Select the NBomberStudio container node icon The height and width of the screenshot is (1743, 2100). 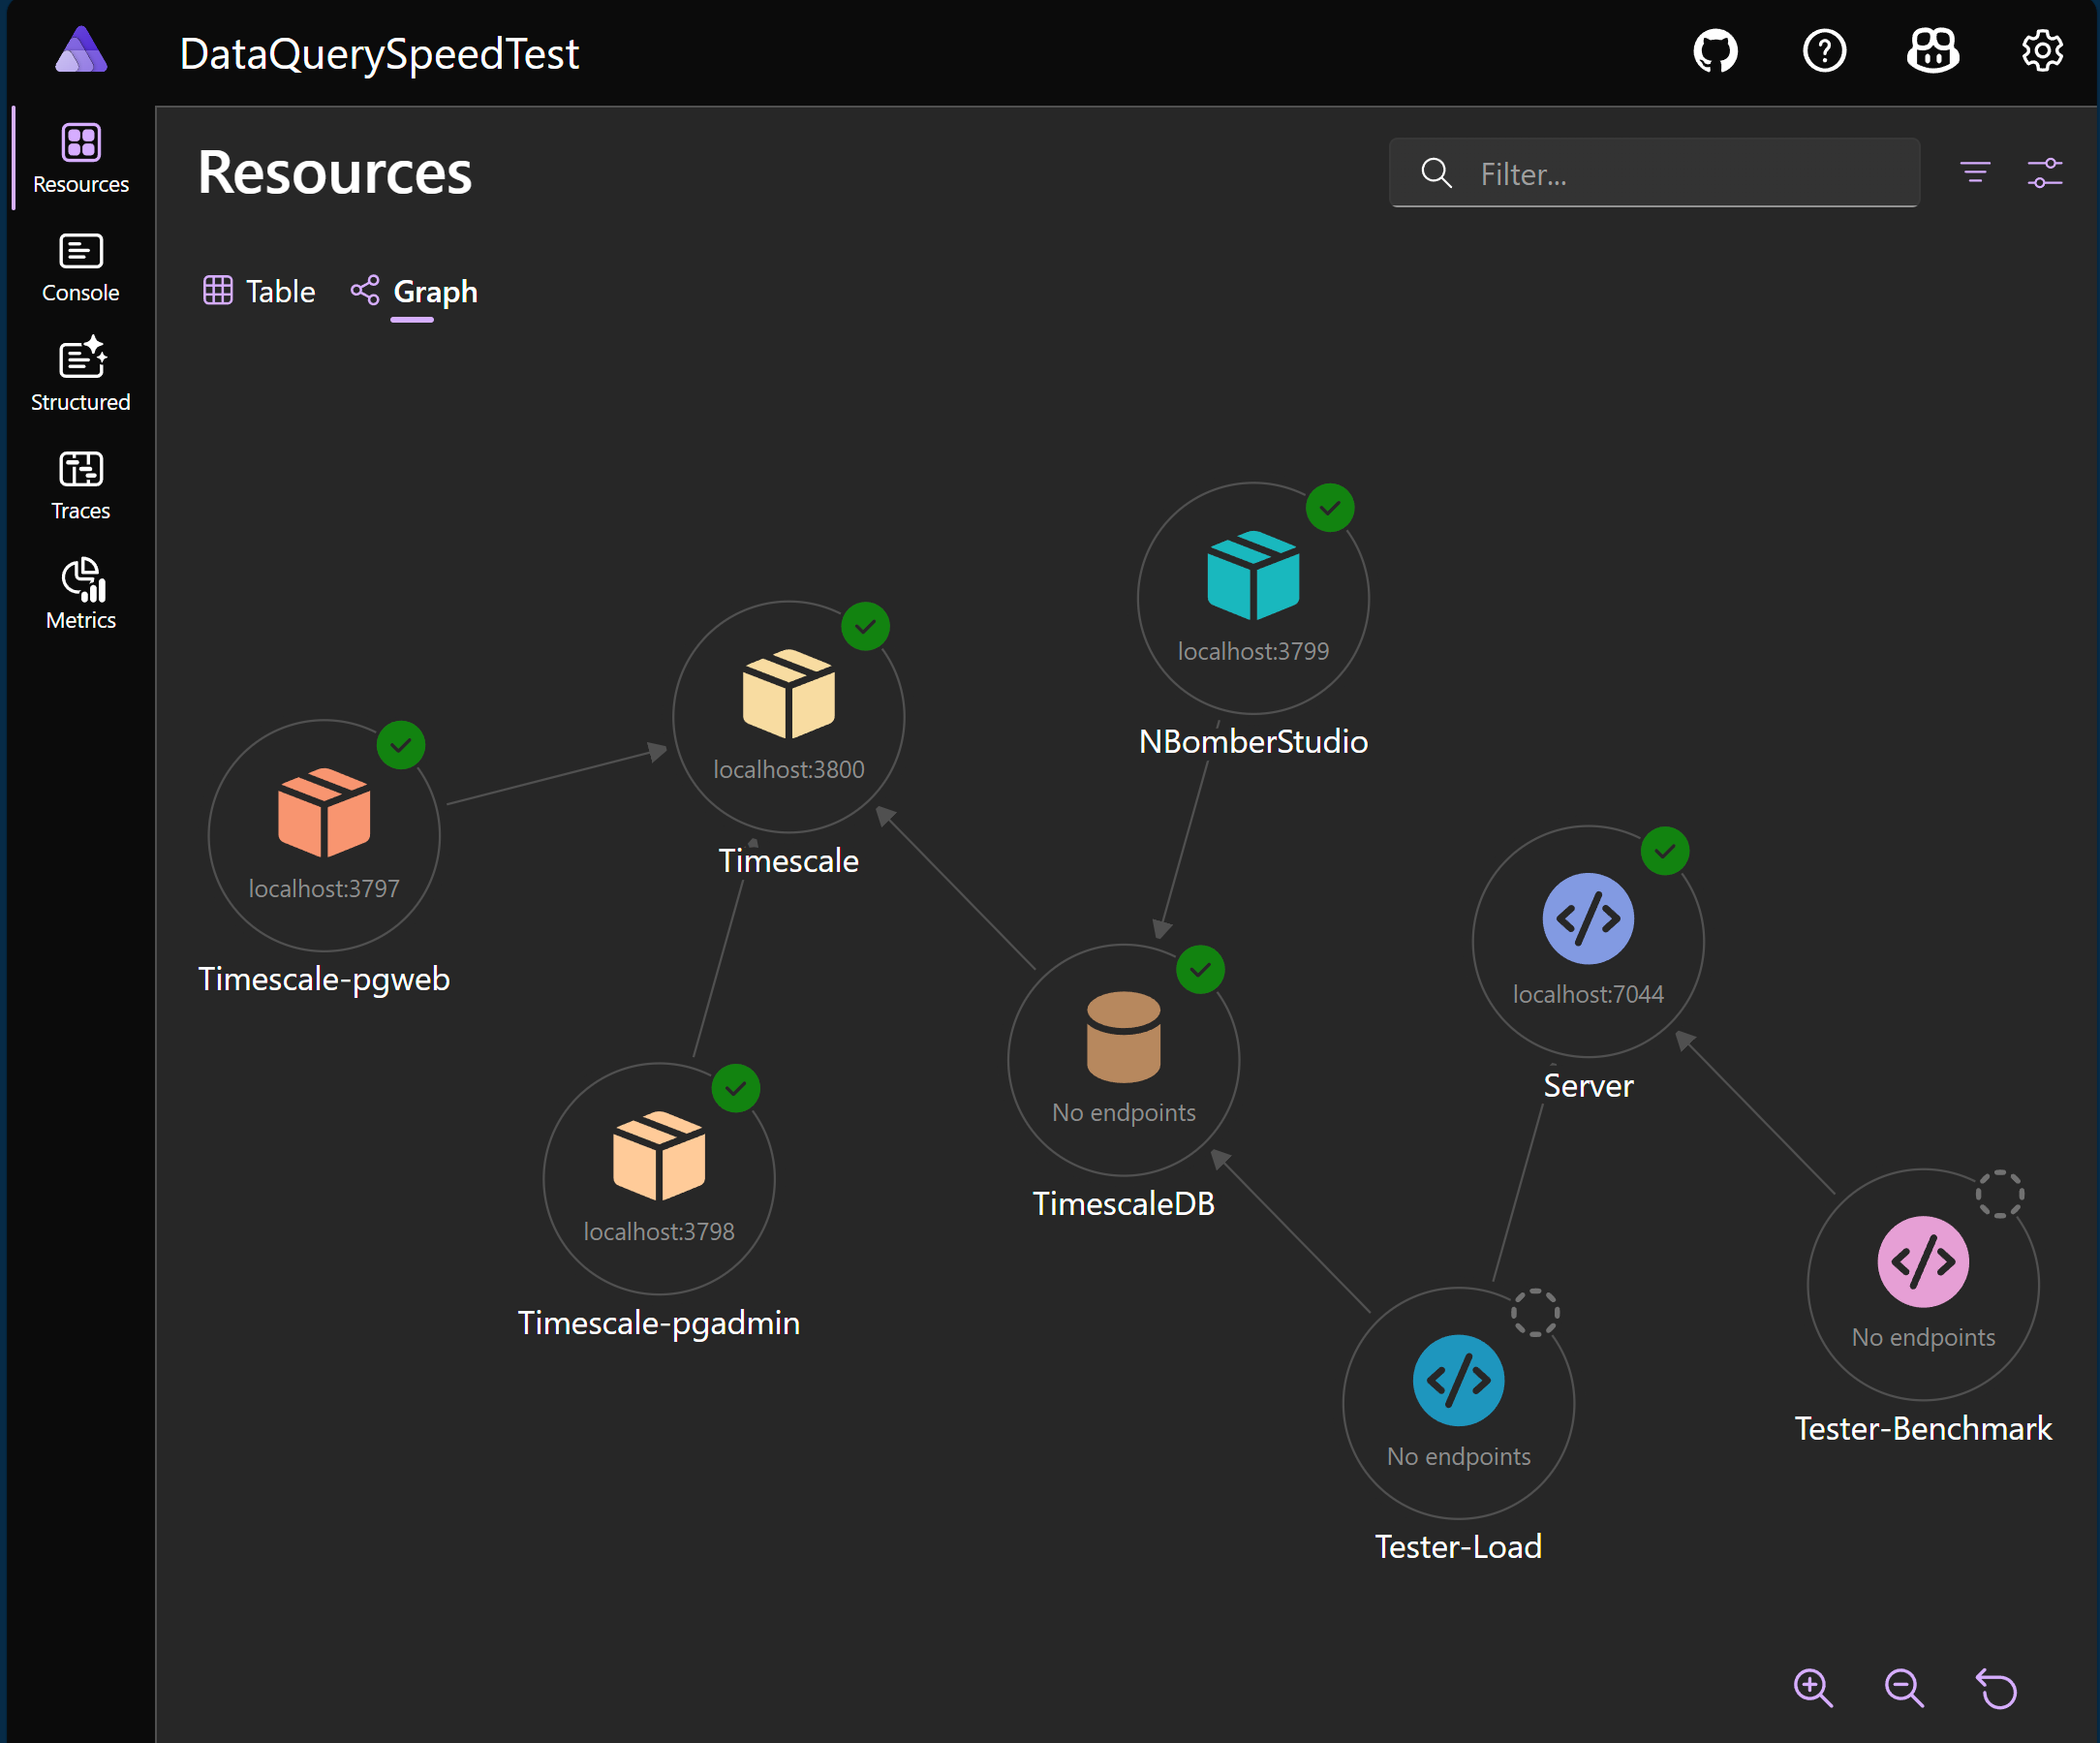[1253, 576]
